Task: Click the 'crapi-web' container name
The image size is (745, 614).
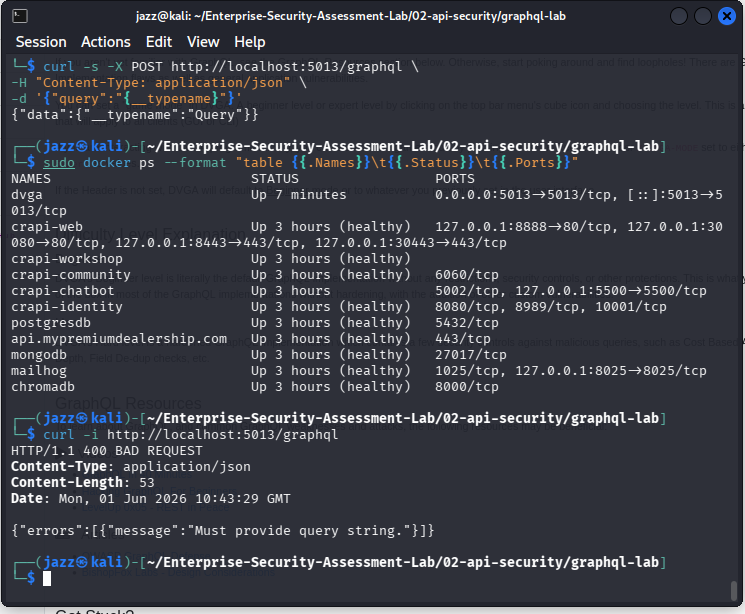Action: tap(47, 227)
